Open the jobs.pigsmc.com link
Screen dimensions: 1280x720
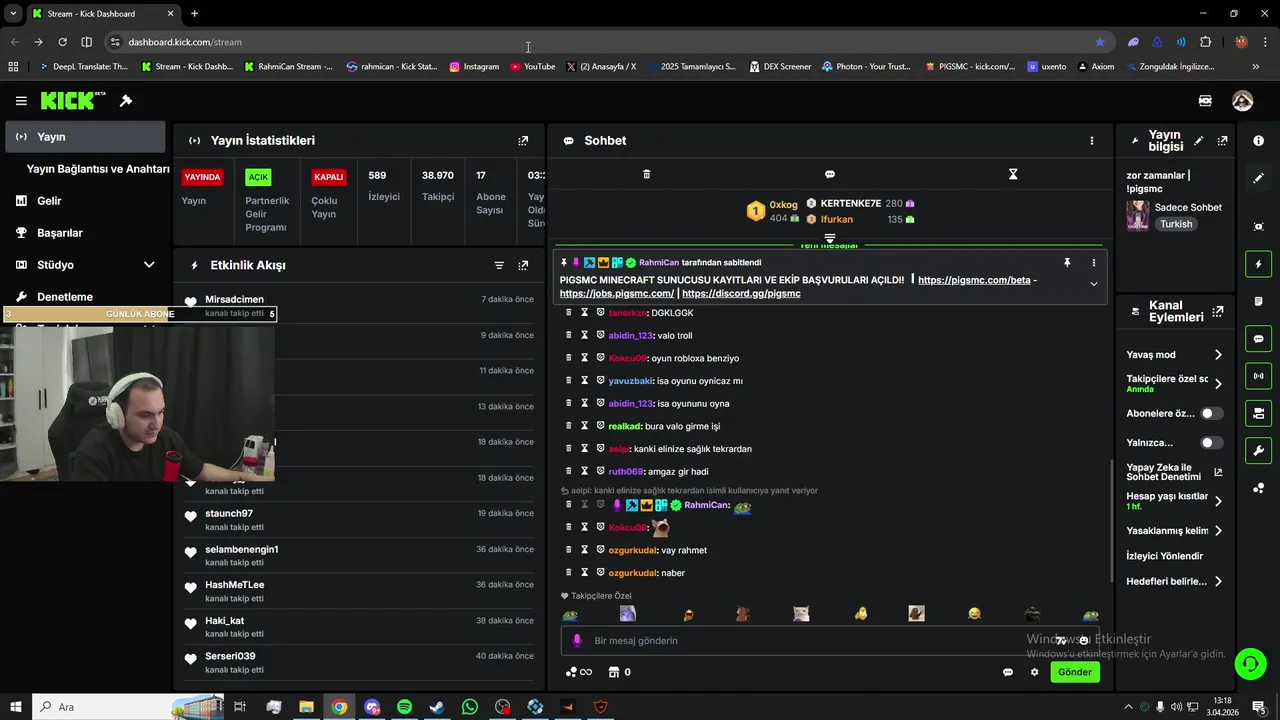point(617,294)
